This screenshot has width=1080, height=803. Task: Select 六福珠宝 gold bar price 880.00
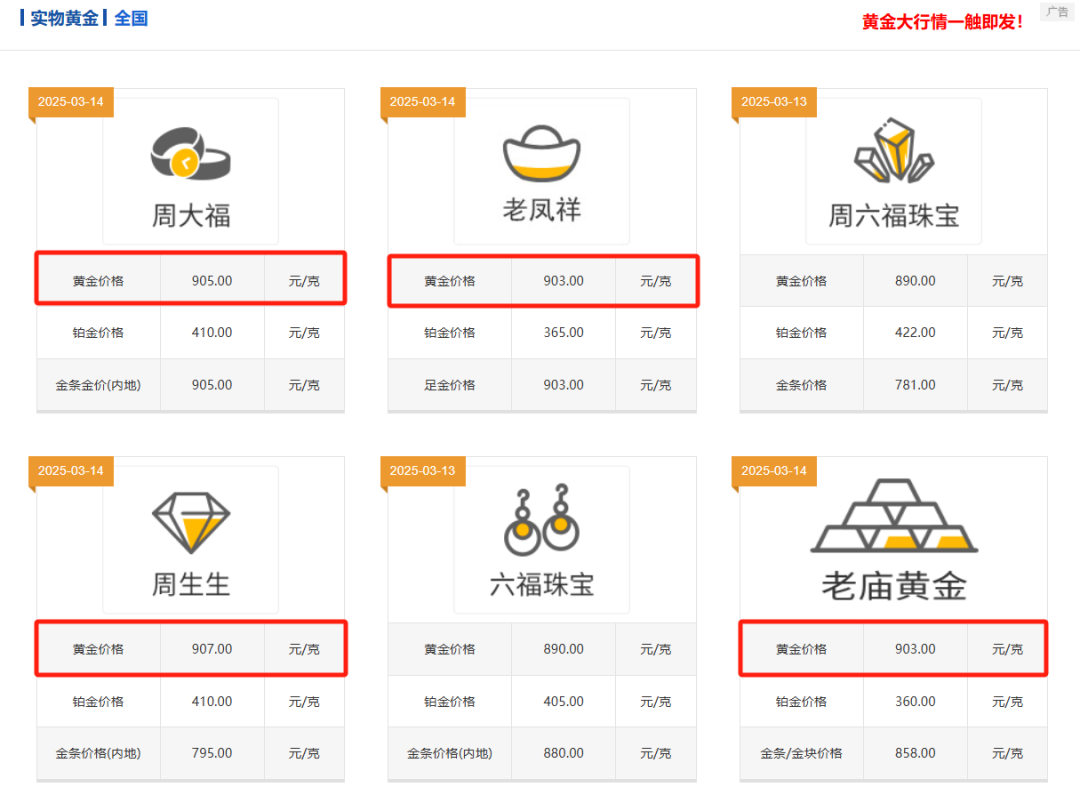pos(563,753)
